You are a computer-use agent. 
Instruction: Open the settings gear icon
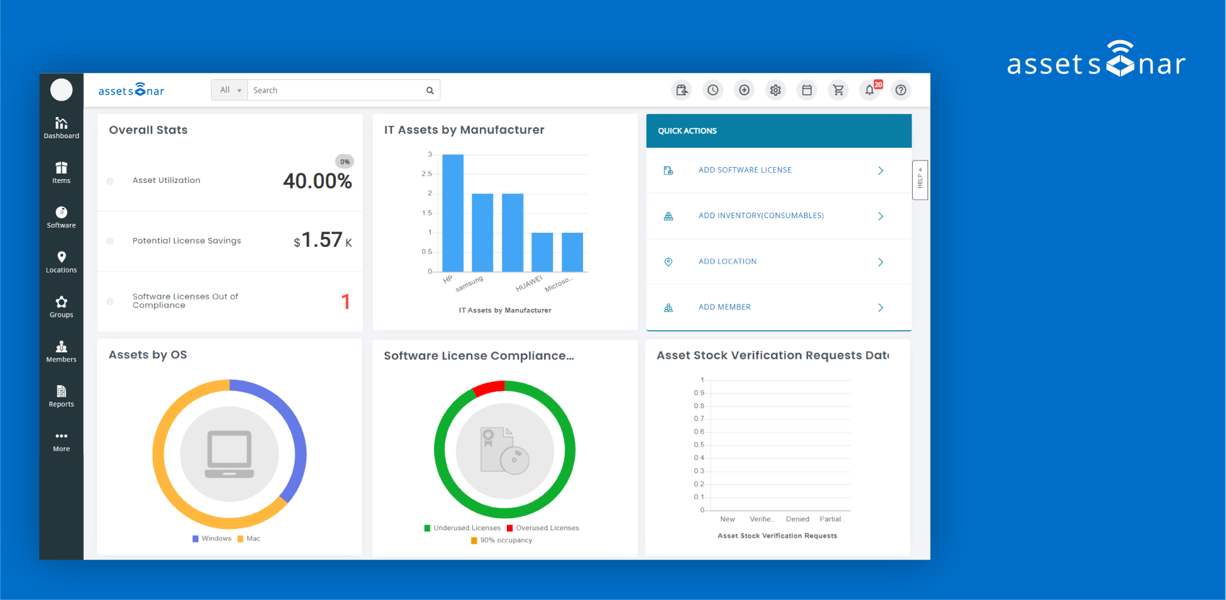coord(775,90)
